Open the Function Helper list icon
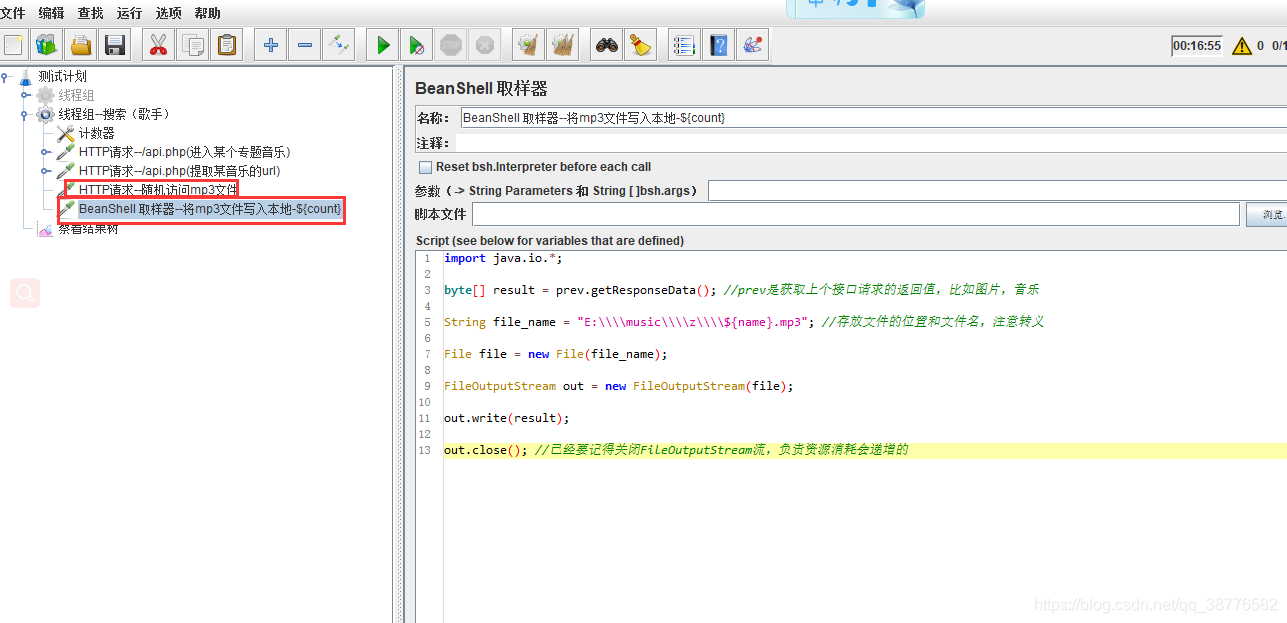The height and width of the screenshot is (623, 1287). point(684,44)
